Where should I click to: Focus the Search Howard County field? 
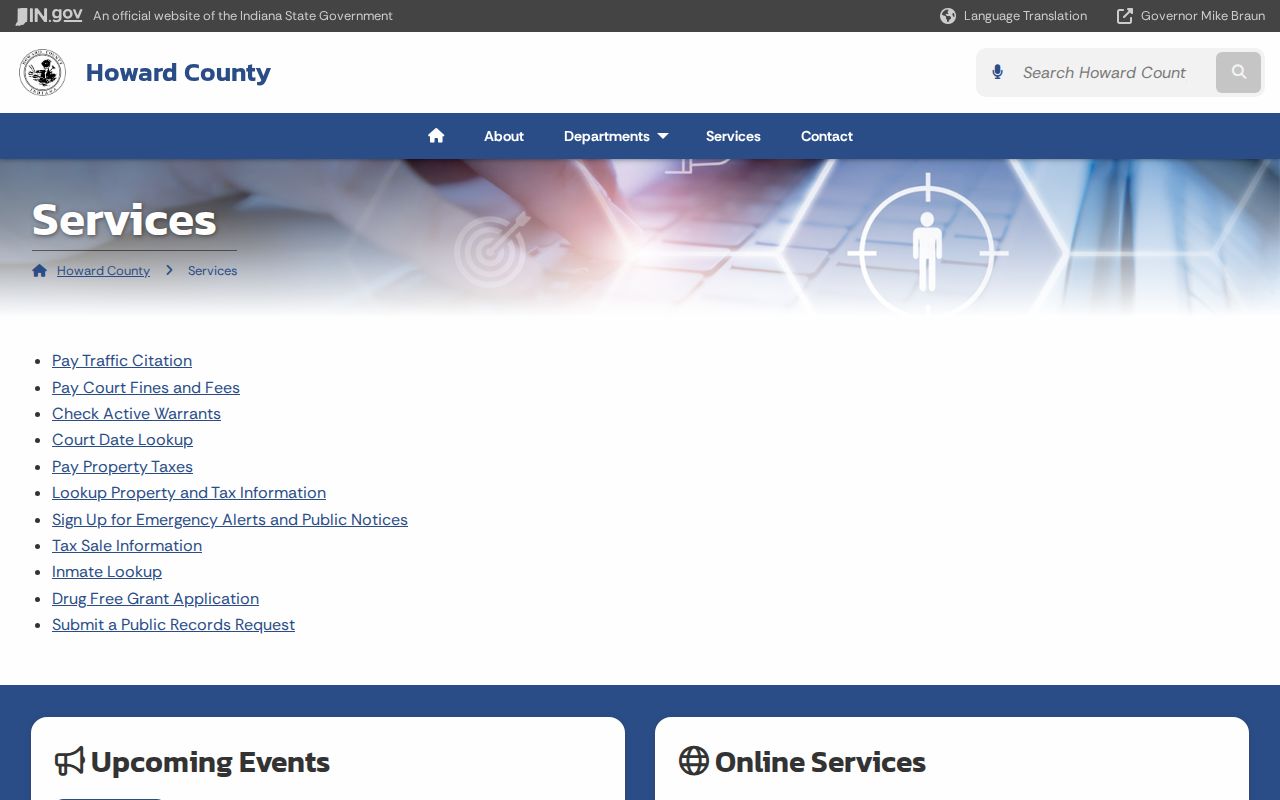click(x=1104, y=72)
